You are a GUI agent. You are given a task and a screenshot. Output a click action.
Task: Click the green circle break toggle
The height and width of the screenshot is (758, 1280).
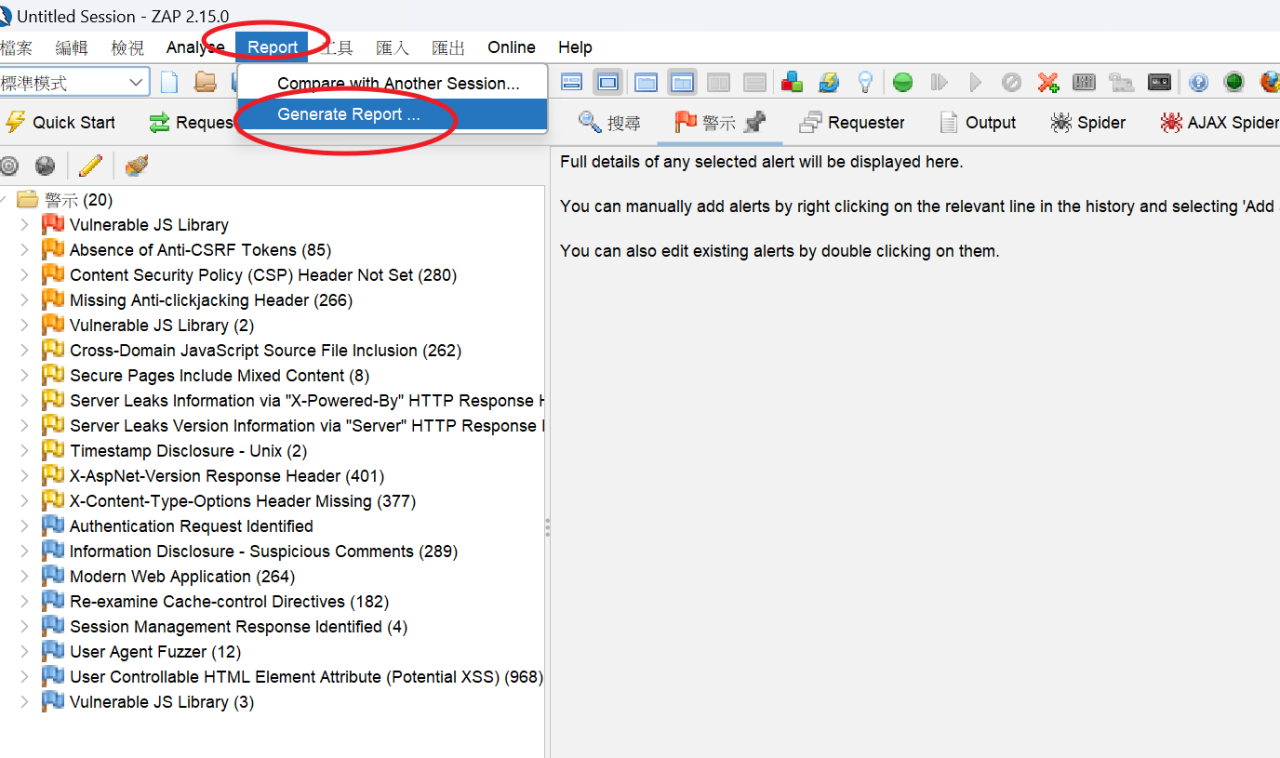tap(903, 83)
